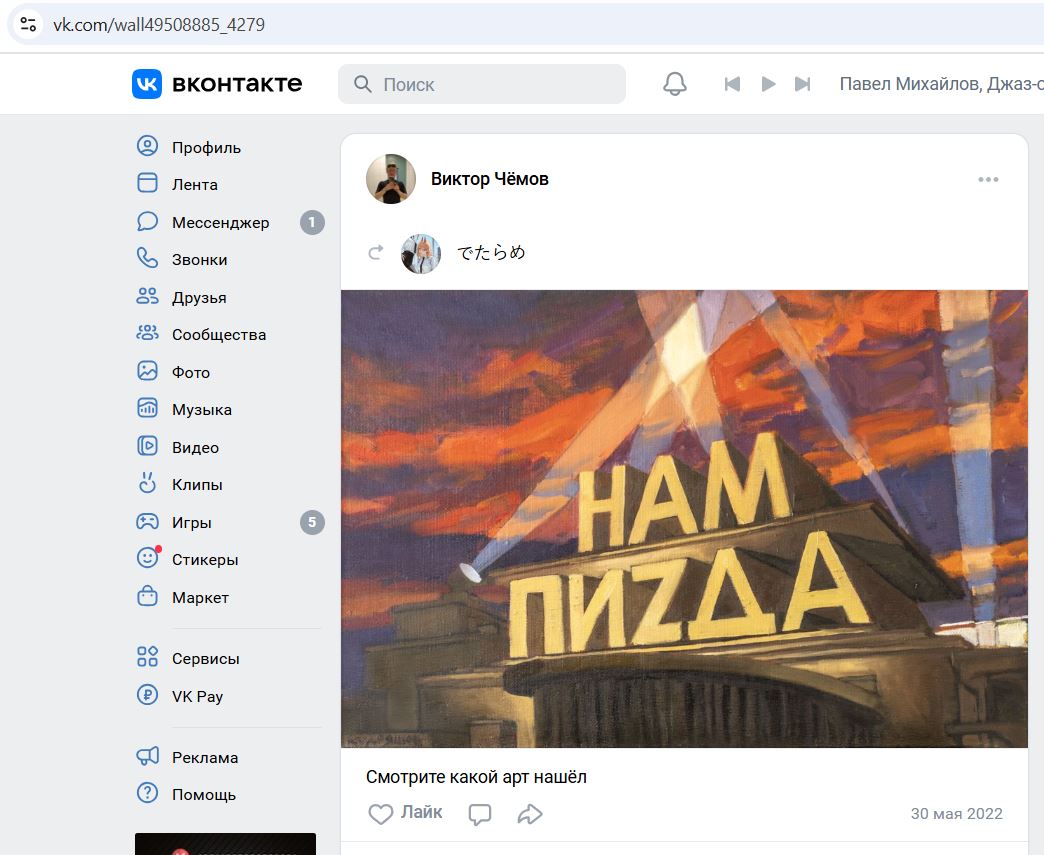This screenshot has width=1044, height=855.
Task: Open the Профиль profile icon
Action: pyautogui.click(x=147, y=146)
